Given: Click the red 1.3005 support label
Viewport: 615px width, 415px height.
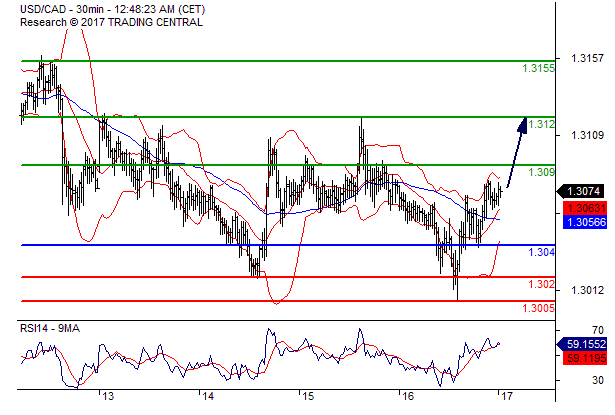Looking at the screenshot, I should 538,308.
